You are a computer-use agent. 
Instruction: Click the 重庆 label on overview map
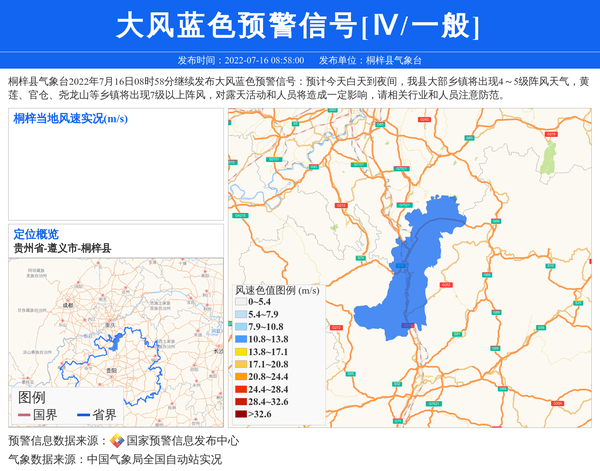[110, 325]
